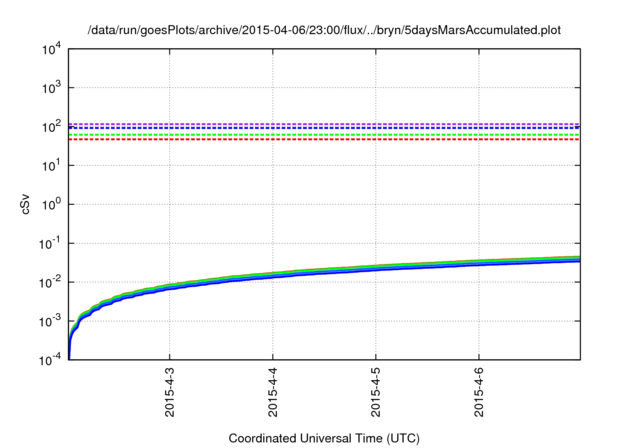Click the 2015-4-5 x-axis tick label
Screen dimensions: 640x448
376,392
